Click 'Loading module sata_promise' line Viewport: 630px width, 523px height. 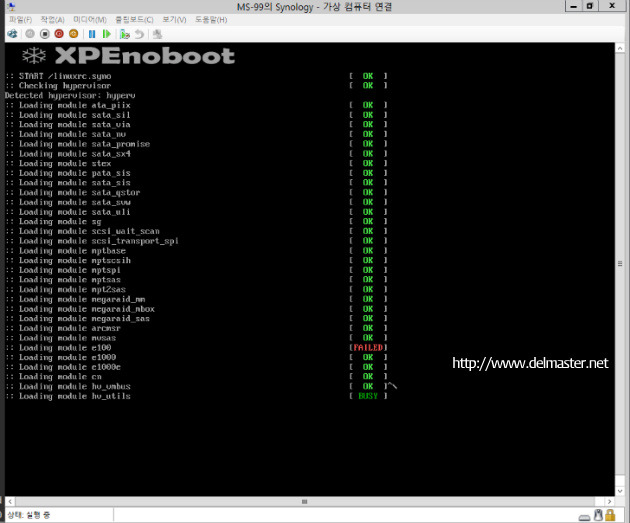tap(78, 144)
